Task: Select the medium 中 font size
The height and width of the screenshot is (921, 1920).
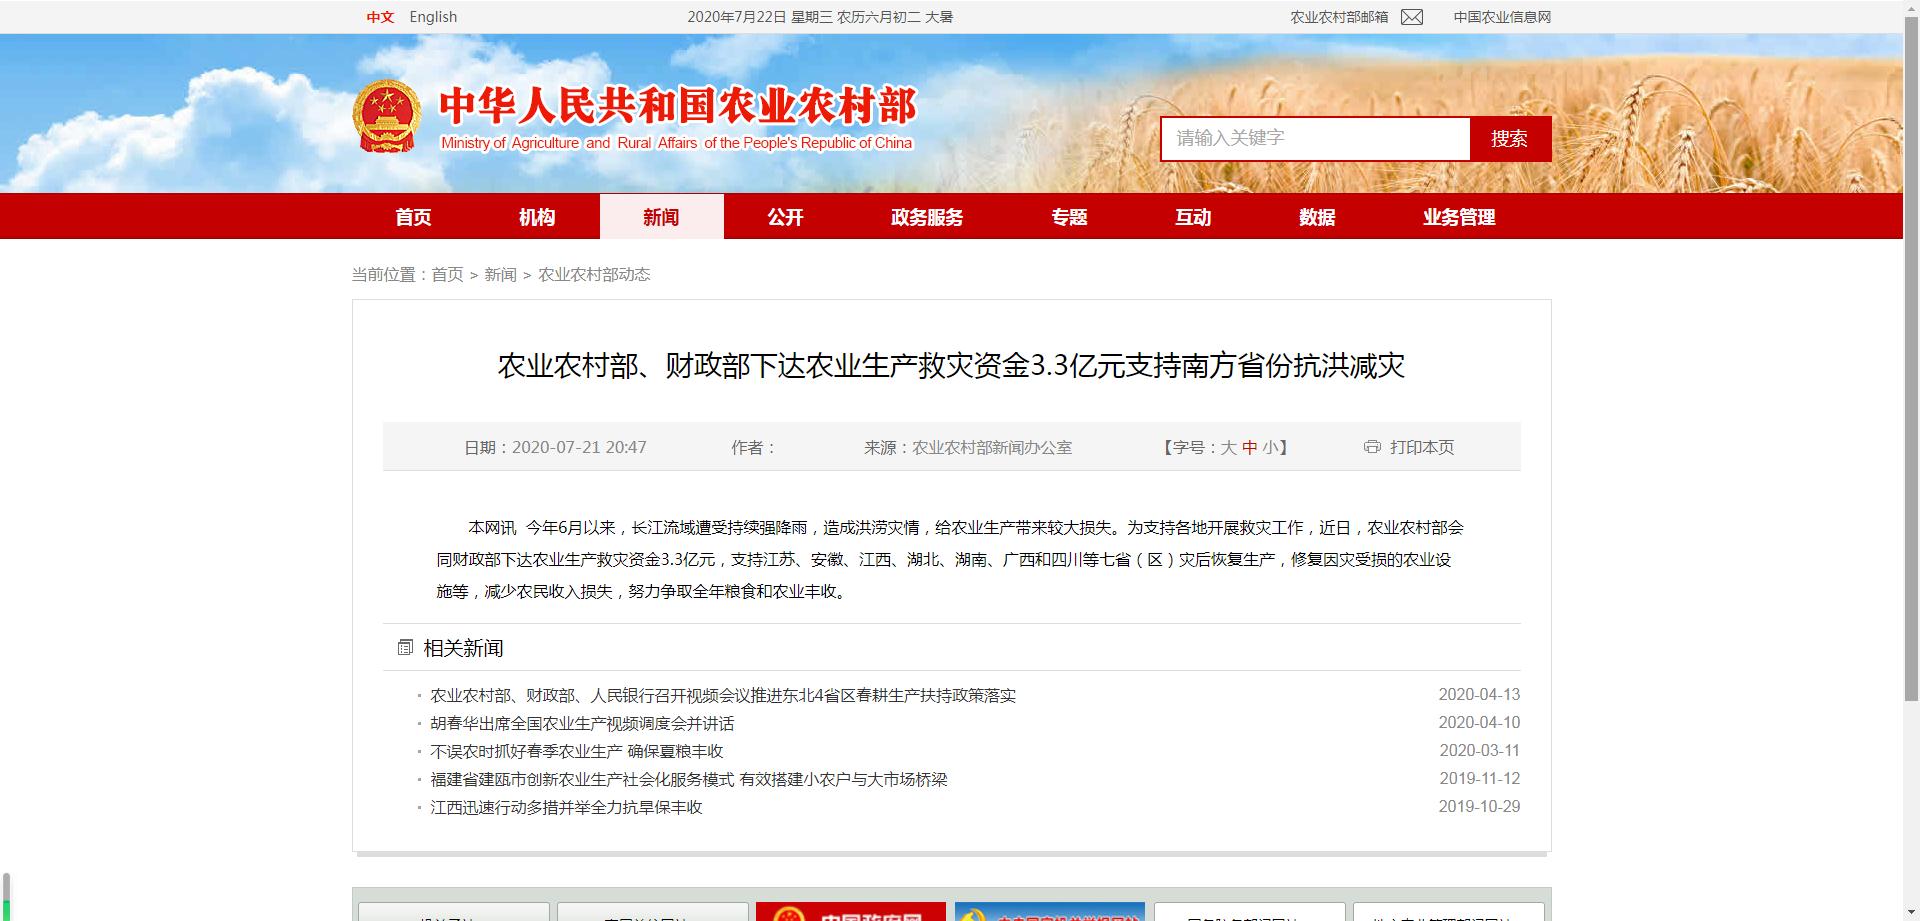Action: click(1249, 448)
